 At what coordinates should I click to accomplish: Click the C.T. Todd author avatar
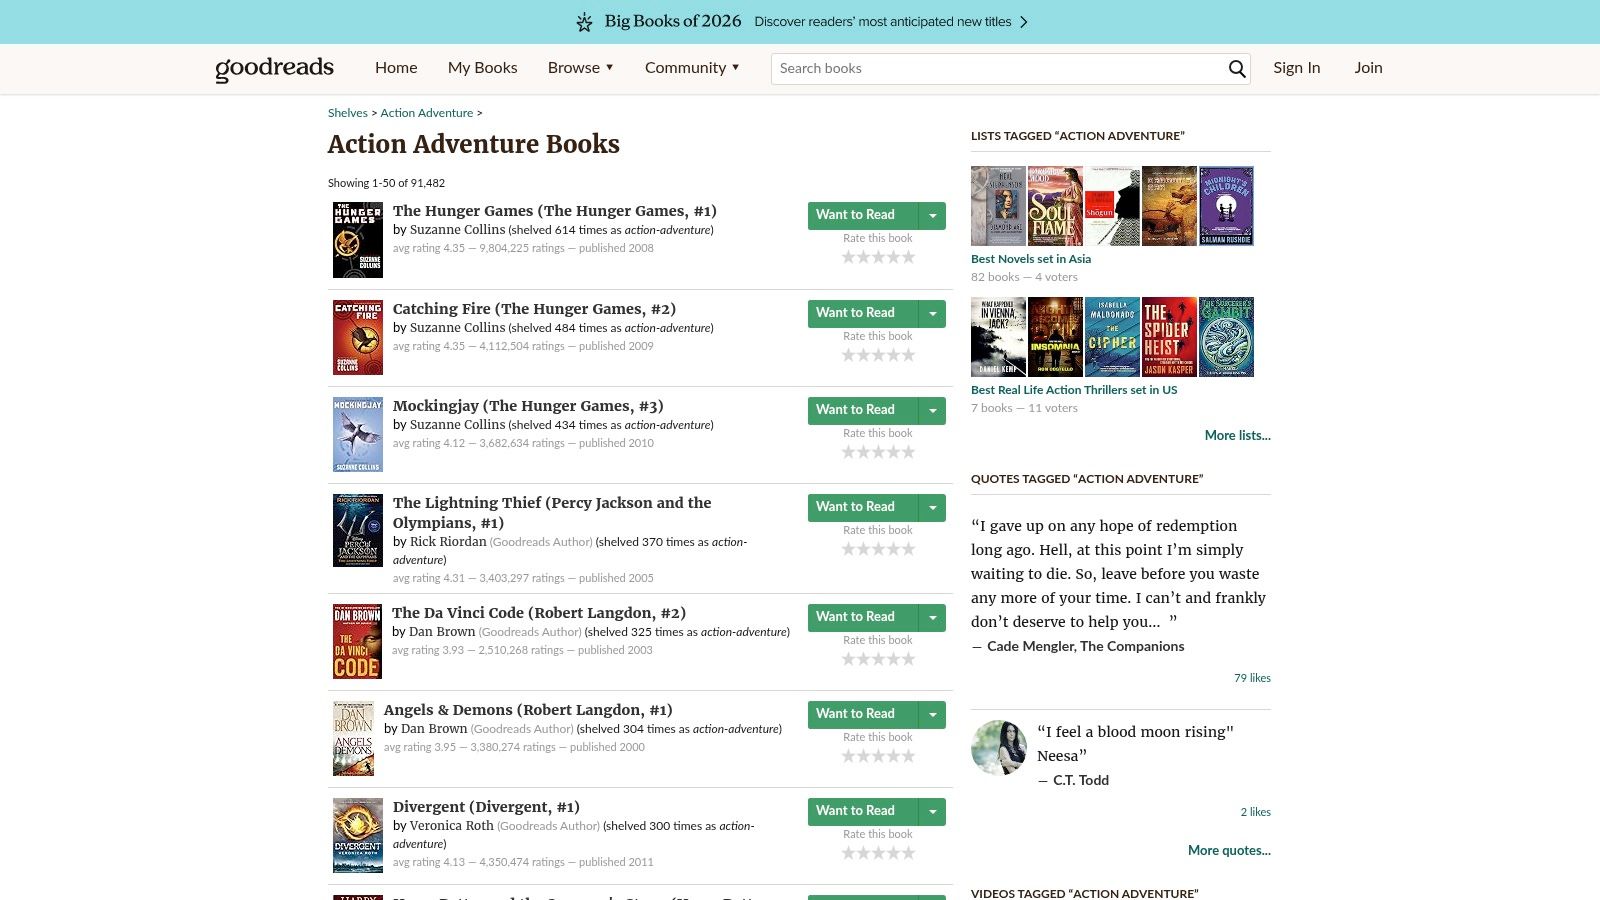[x=998, y=748]
